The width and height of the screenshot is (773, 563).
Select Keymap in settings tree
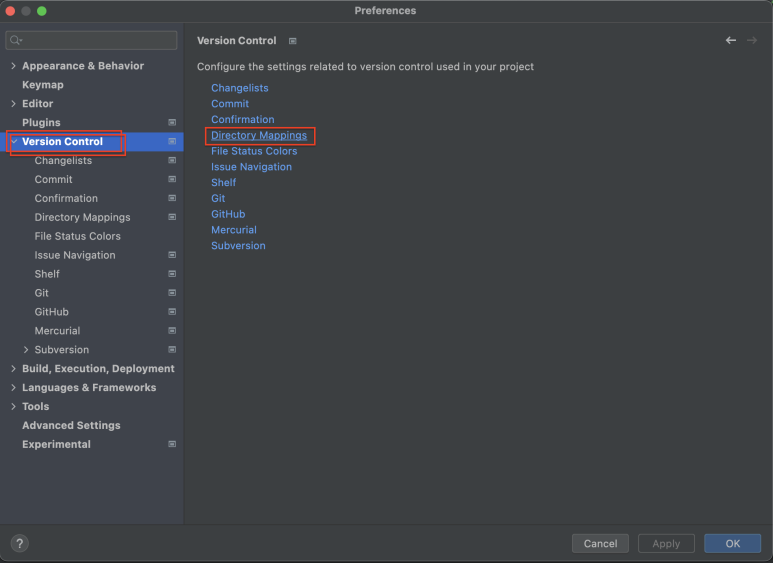[43, 85]
